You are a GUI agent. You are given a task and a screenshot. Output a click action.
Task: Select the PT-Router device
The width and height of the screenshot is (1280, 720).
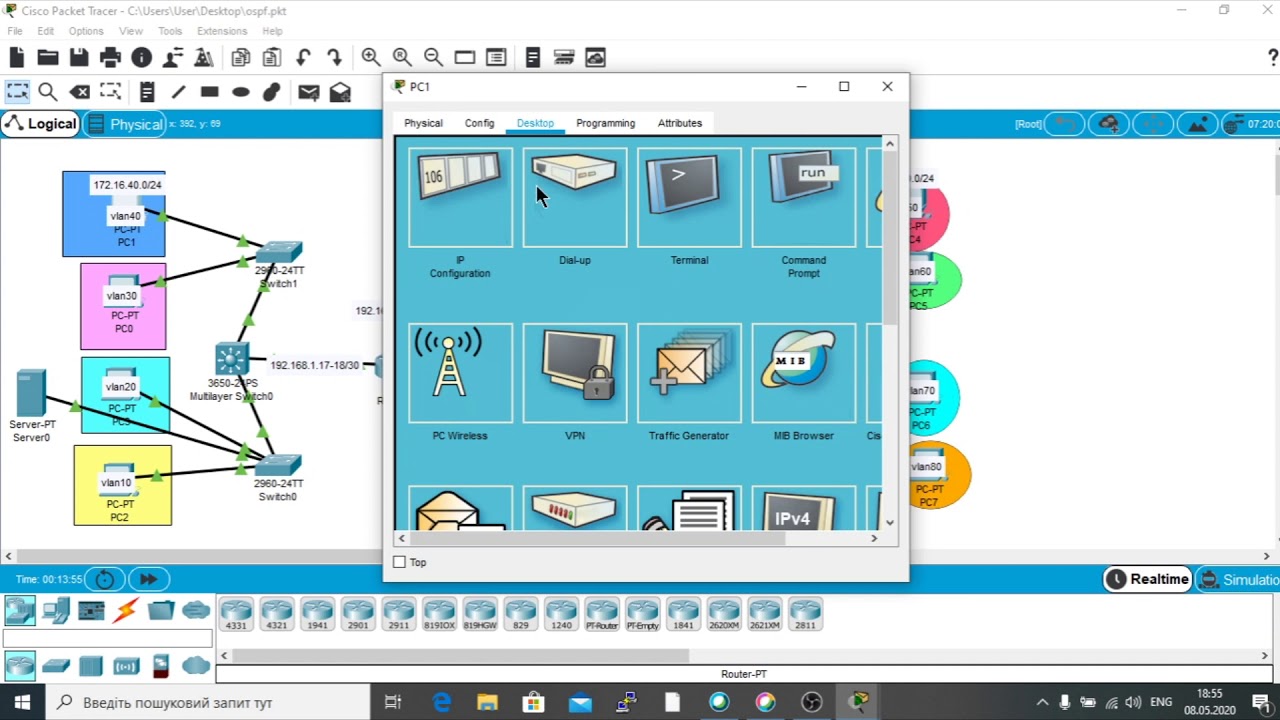(x=602, y=615)
